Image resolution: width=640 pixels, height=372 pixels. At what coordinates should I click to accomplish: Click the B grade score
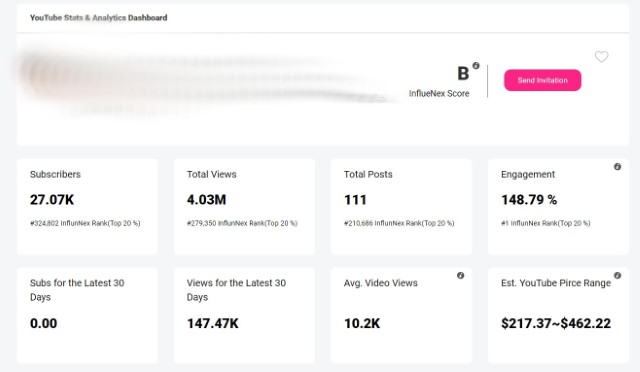[x=463, y=74]
